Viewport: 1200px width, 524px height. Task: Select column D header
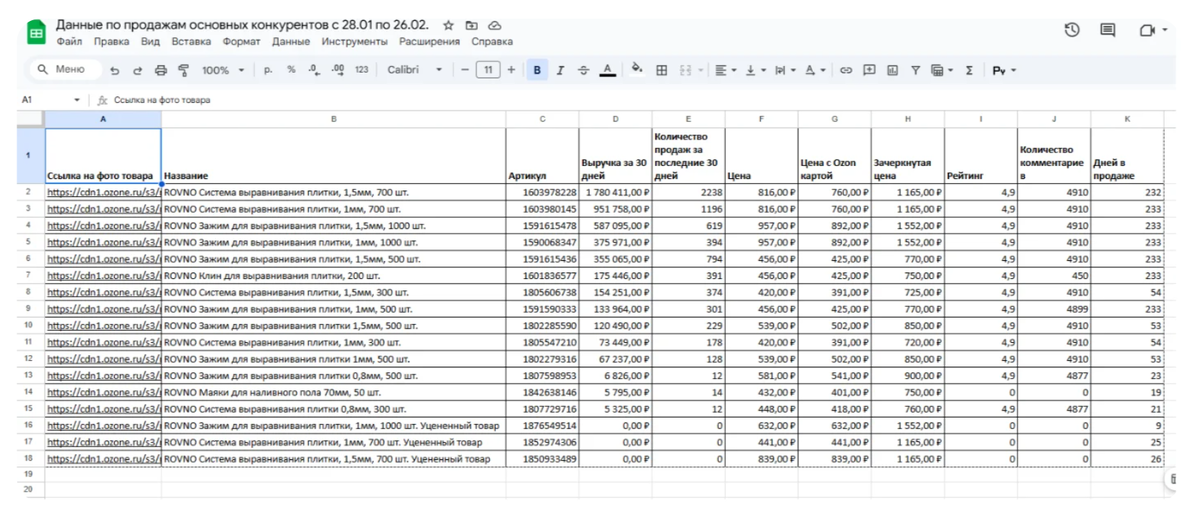point(615,119)
